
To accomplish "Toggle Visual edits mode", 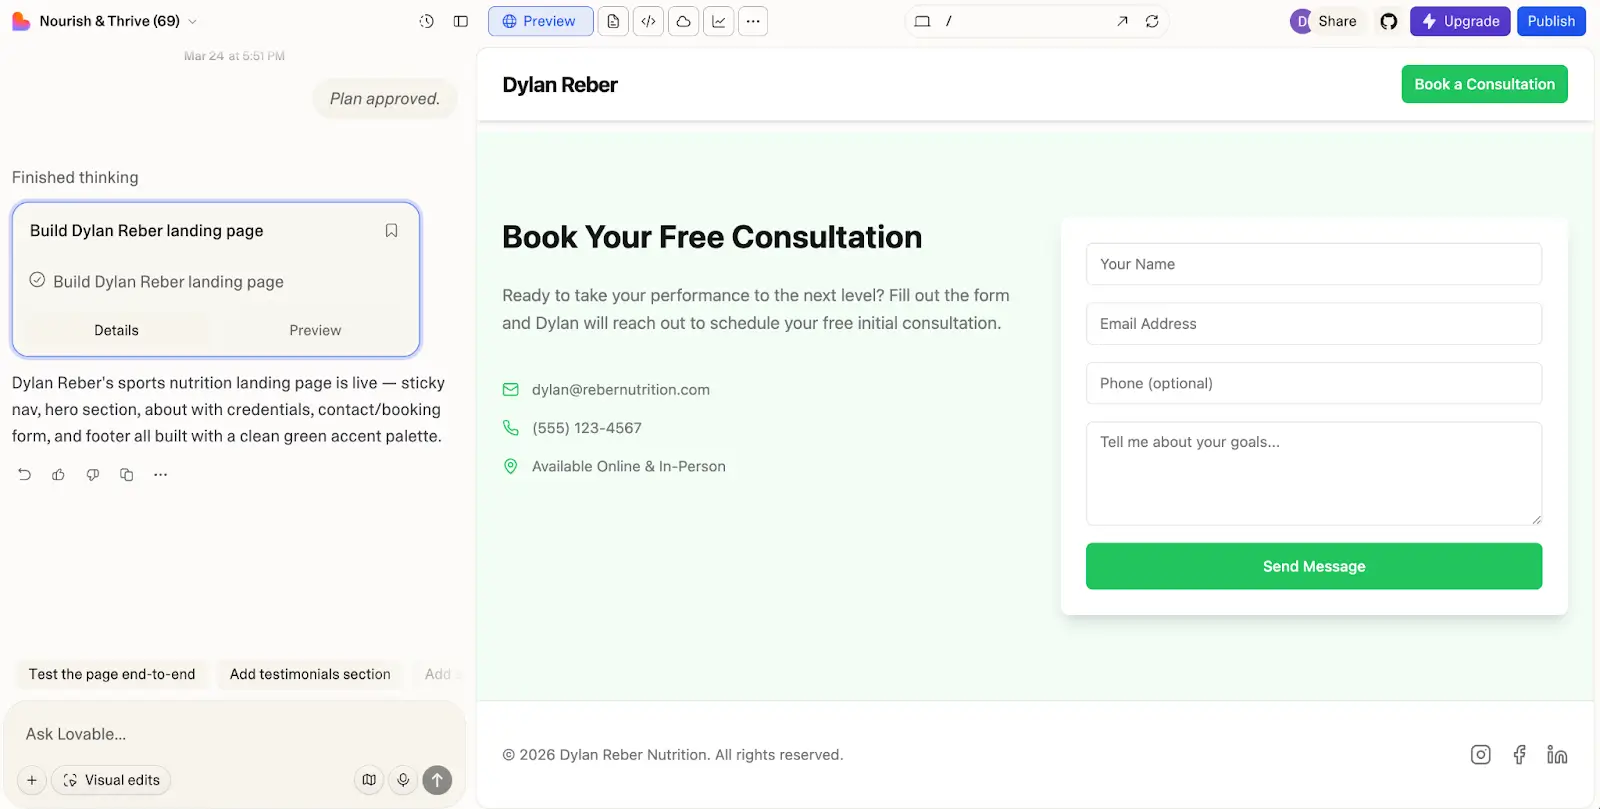I will pos(111,780).
